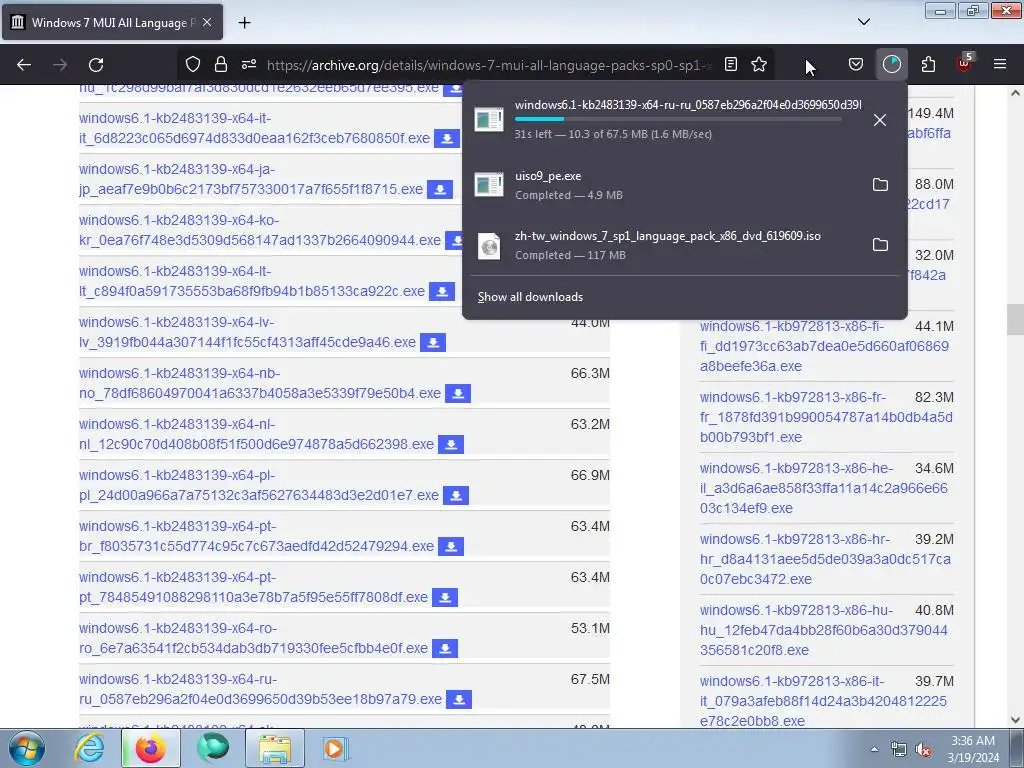Reload the current page
Viewport: 1024px width, 768px height.
[x=96, y=65]
